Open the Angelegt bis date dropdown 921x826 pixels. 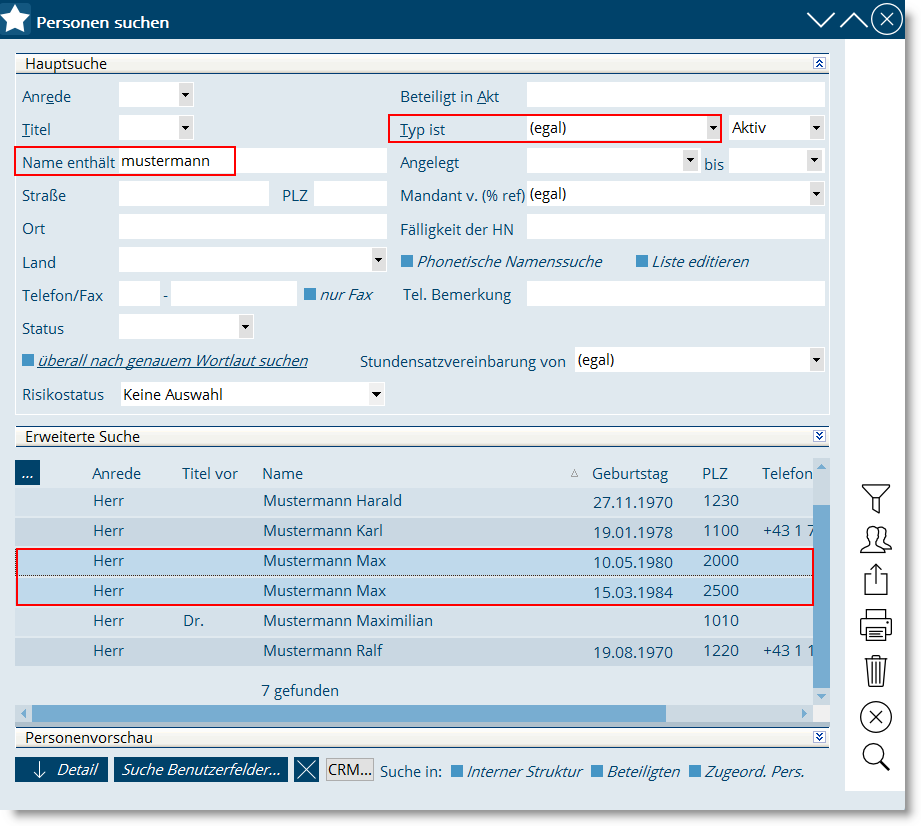[x=814, y=160]
